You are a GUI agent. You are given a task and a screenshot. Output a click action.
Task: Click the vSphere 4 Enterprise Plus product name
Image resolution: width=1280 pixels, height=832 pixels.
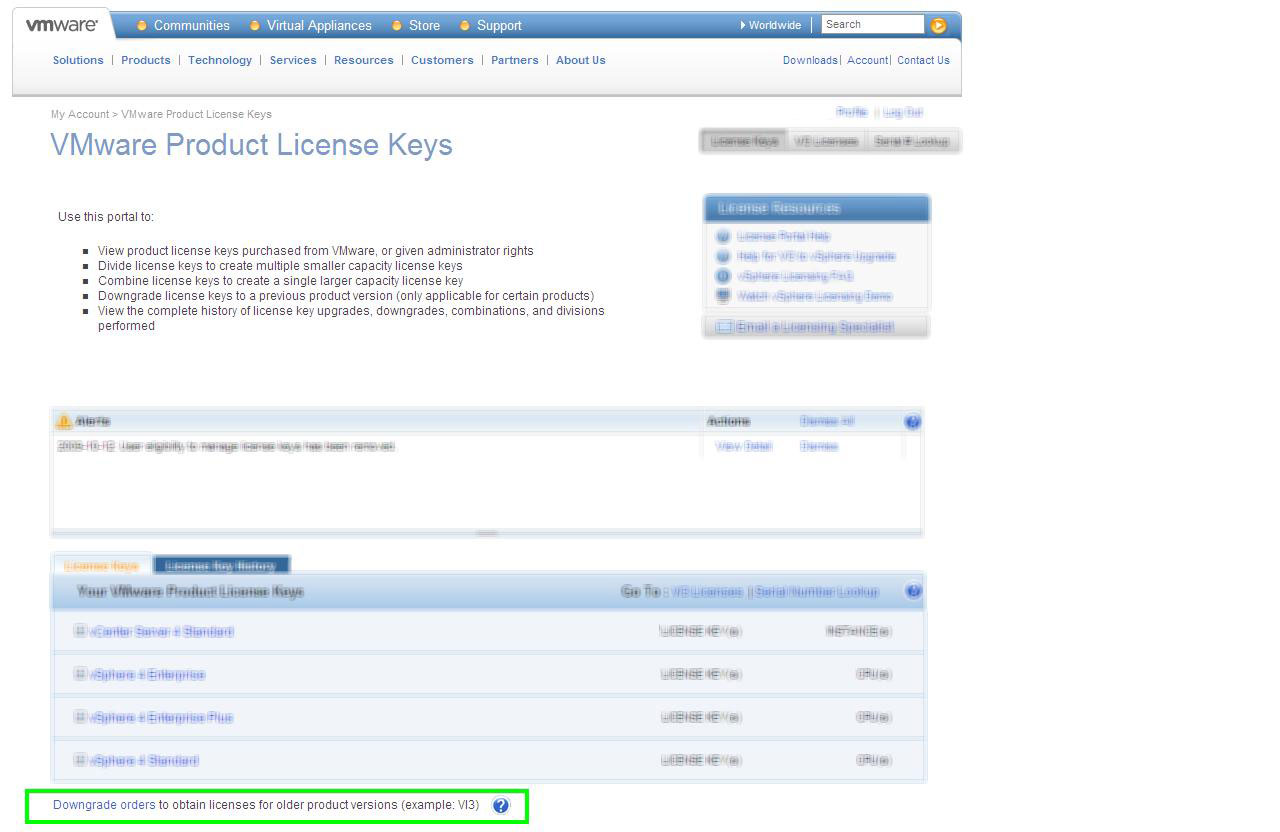(162, 717)
